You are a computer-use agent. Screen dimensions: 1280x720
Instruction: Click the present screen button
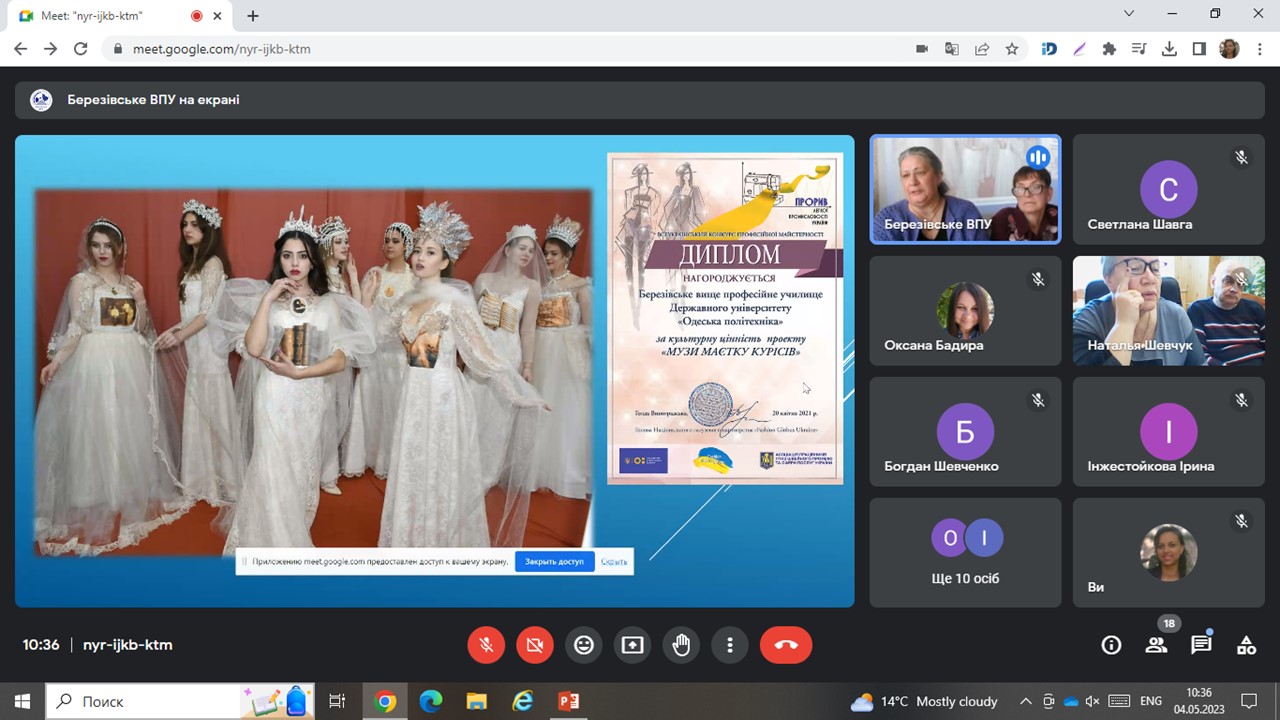point(633,645)
